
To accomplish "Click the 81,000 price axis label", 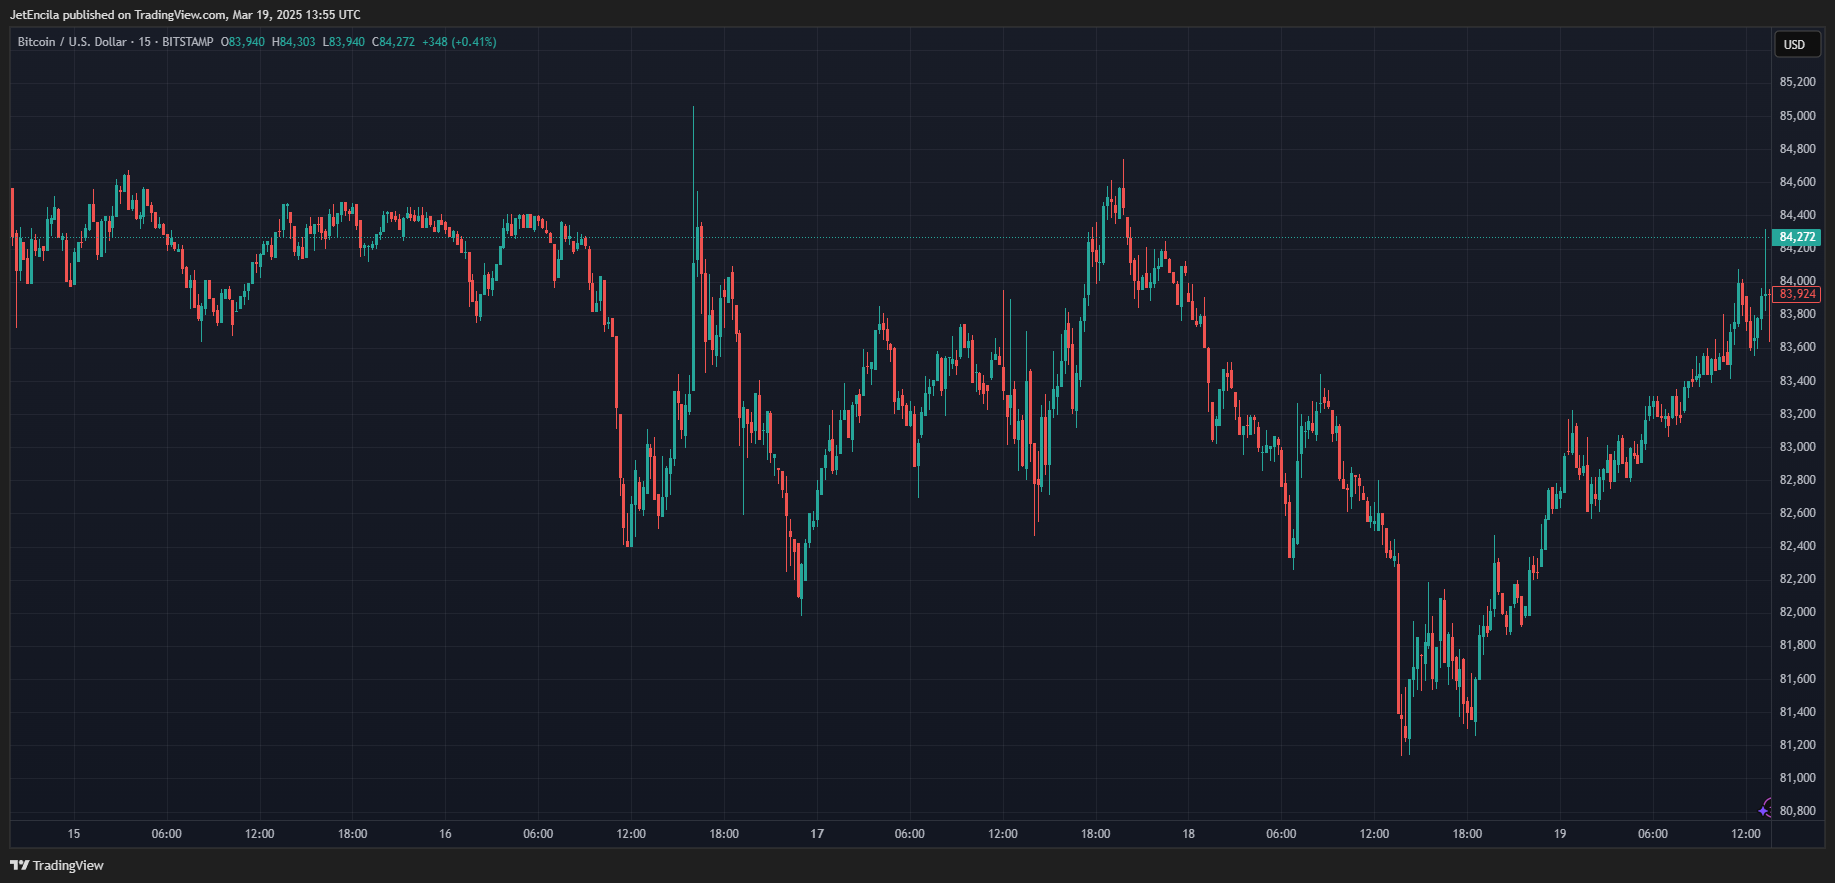I will (x=1797, y=778).
